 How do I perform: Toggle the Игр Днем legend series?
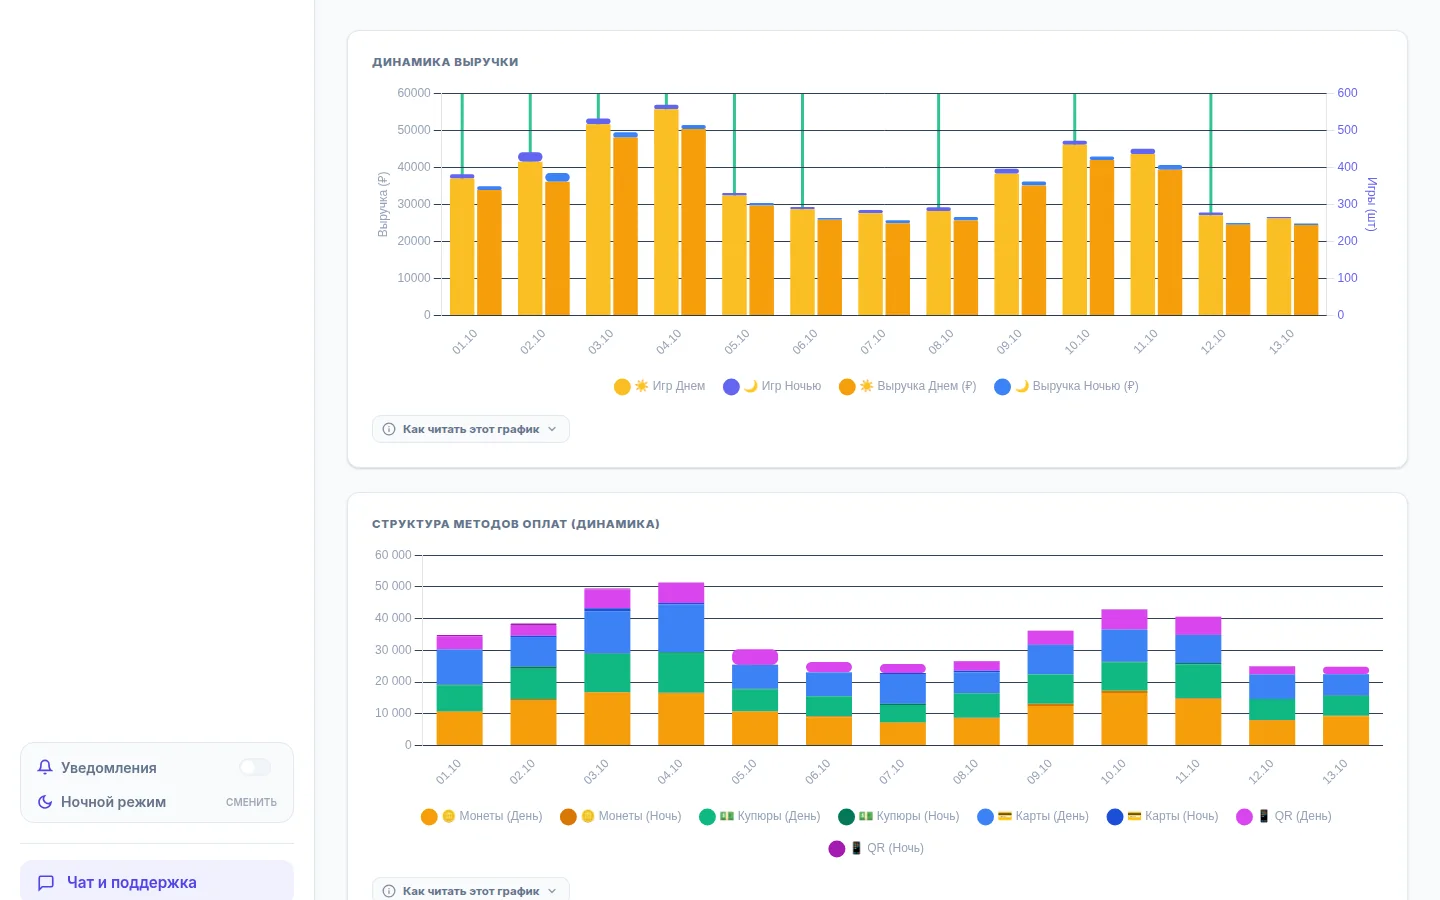[x=660, y=386]
